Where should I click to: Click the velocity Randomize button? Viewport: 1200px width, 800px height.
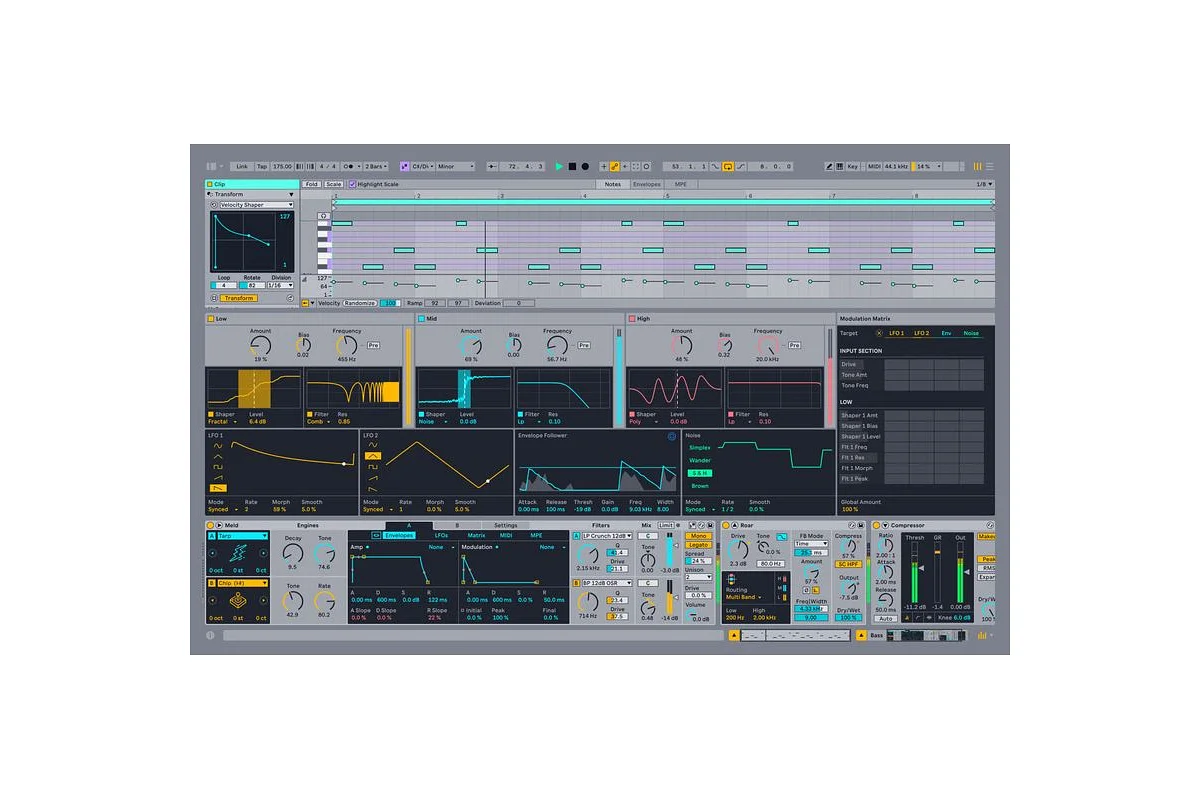[x=360, y=303]
